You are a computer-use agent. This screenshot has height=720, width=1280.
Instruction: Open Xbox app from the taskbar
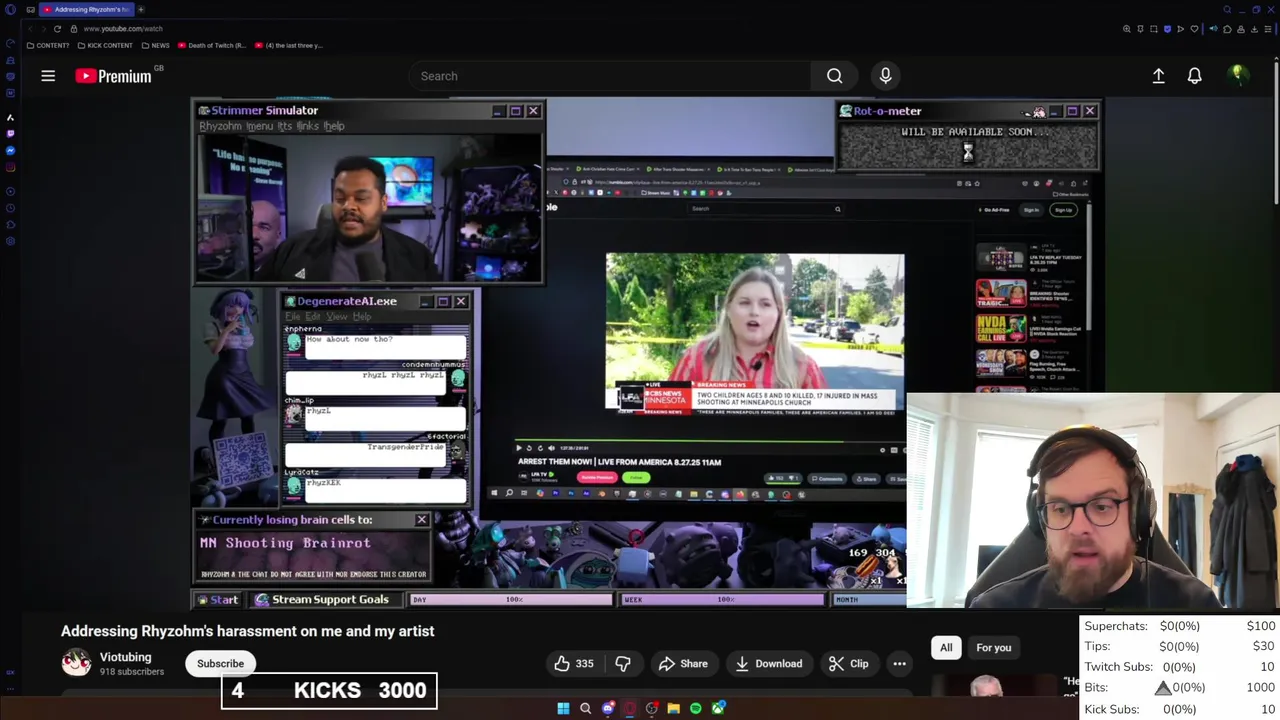[x=717, y=708]
